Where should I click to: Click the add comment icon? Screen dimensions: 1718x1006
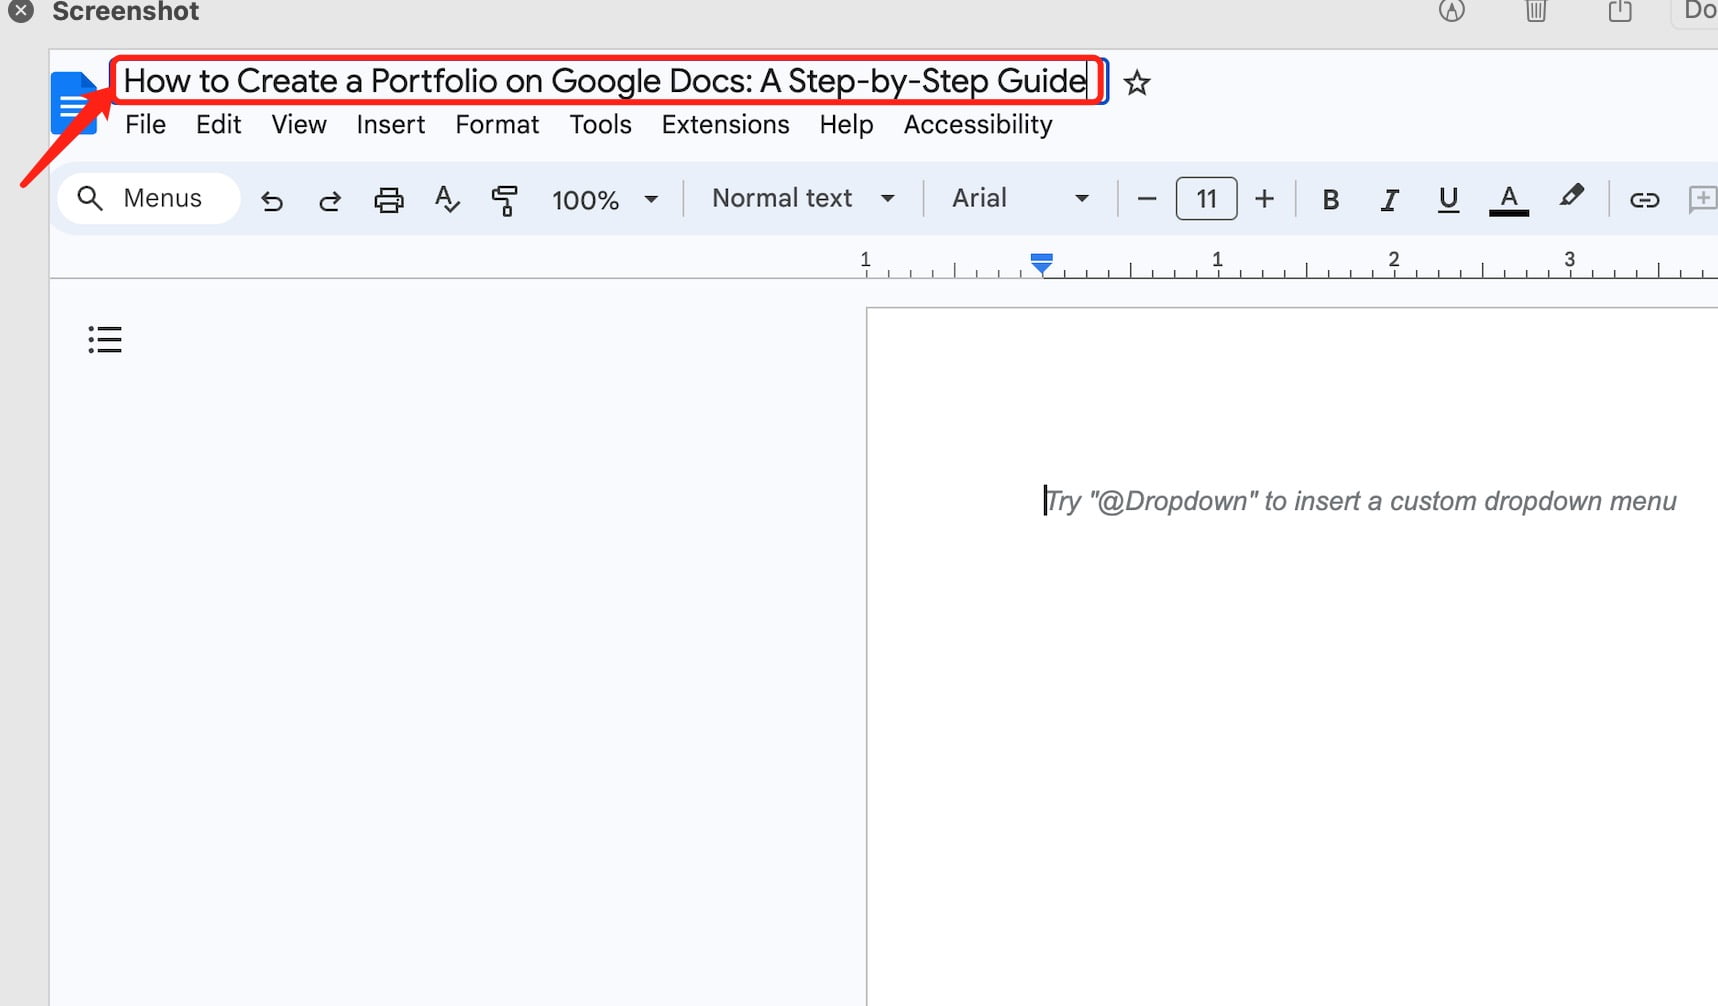[x=1702, y=200]
